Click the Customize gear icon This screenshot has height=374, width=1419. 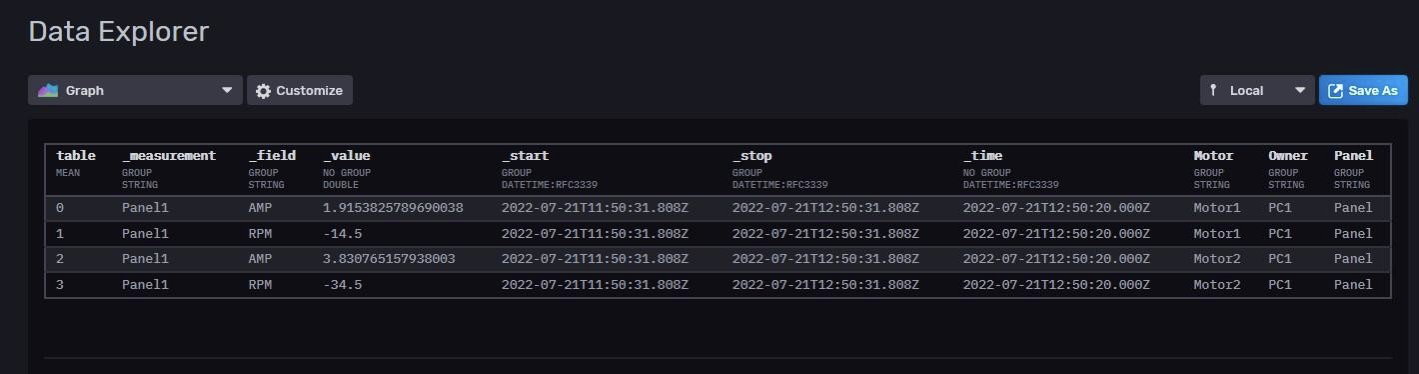pos(263,91)
